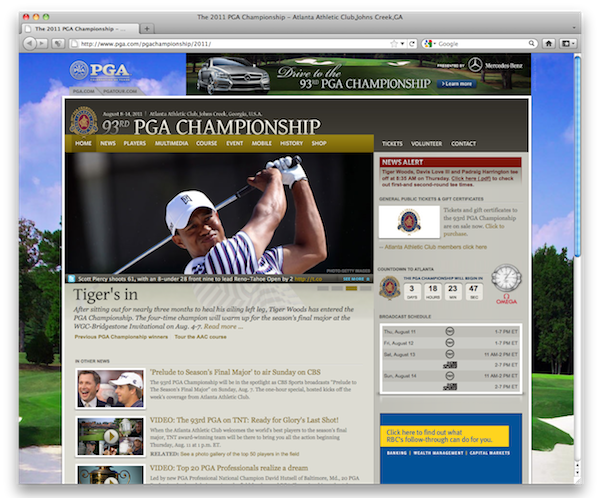
Task: Go to the browser Home icon
Action: point(548,44)
